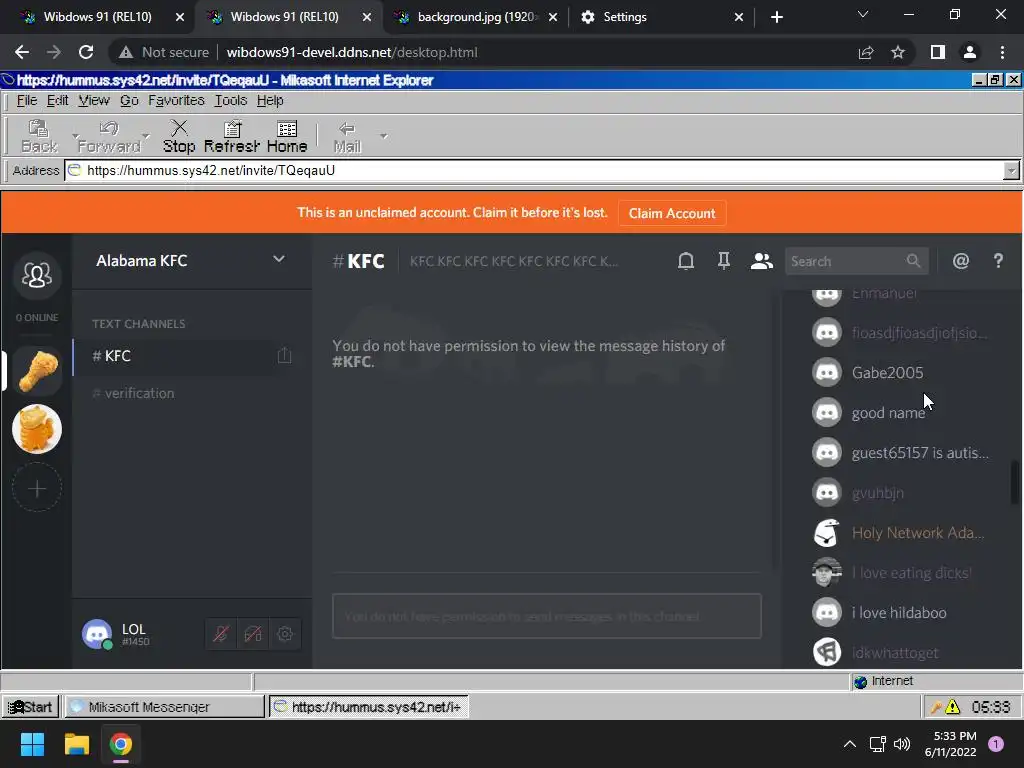
Task: Show hidden system tray icons chevron
Action: tap(850, 744)
